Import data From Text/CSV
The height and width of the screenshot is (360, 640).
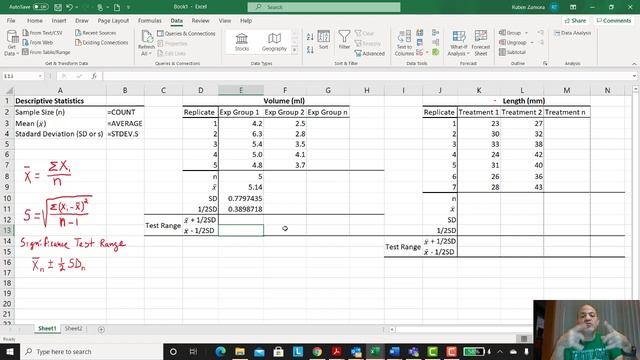click(x=42, y=33)
